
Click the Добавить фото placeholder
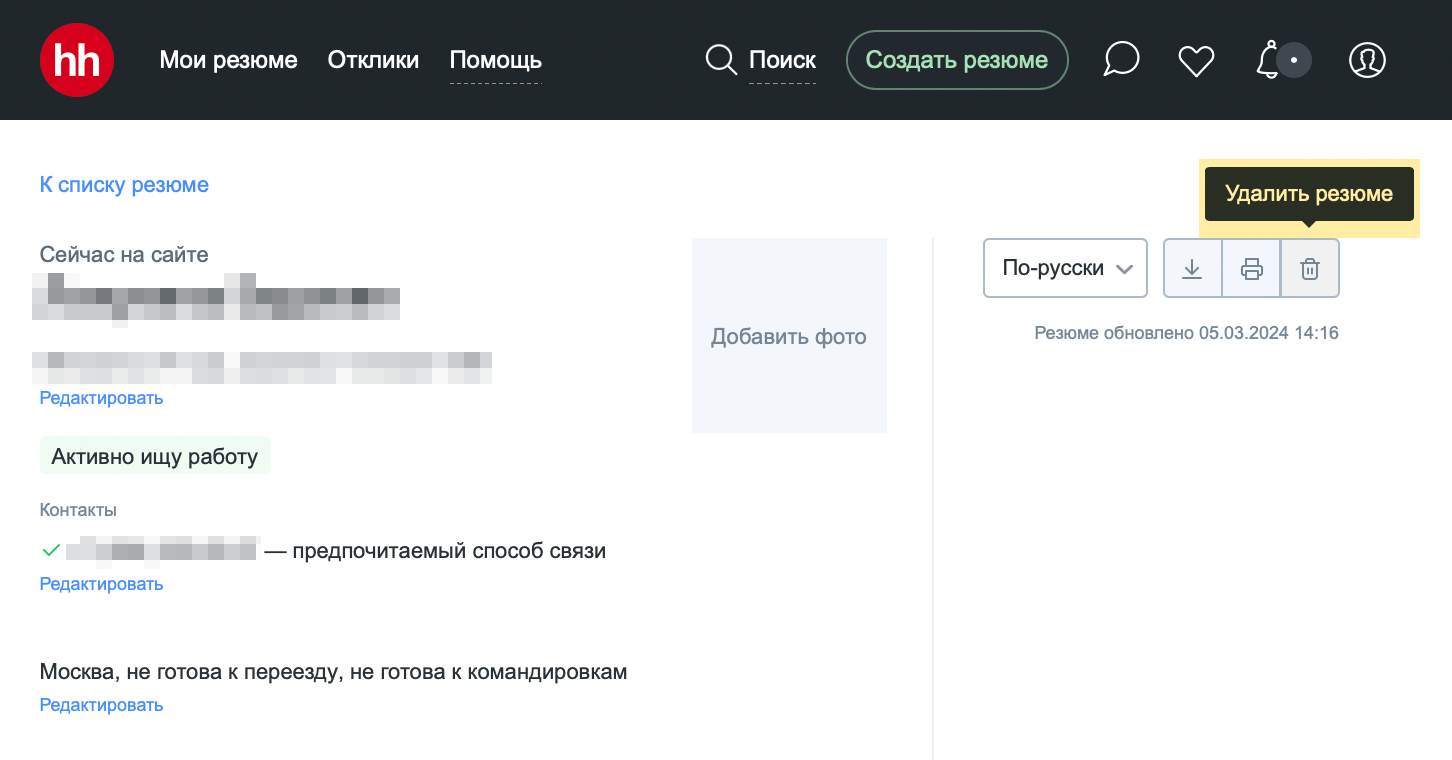(x=789, y=336)
